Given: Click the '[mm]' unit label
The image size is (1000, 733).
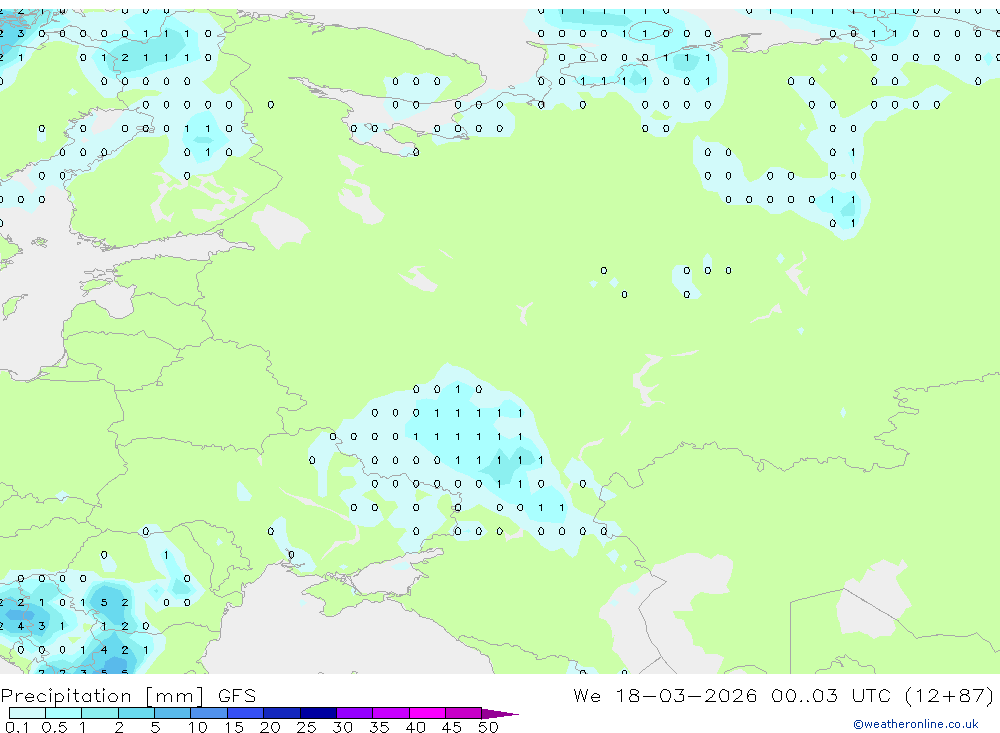Looking at the screenshot, I should (x=175, y=696).
